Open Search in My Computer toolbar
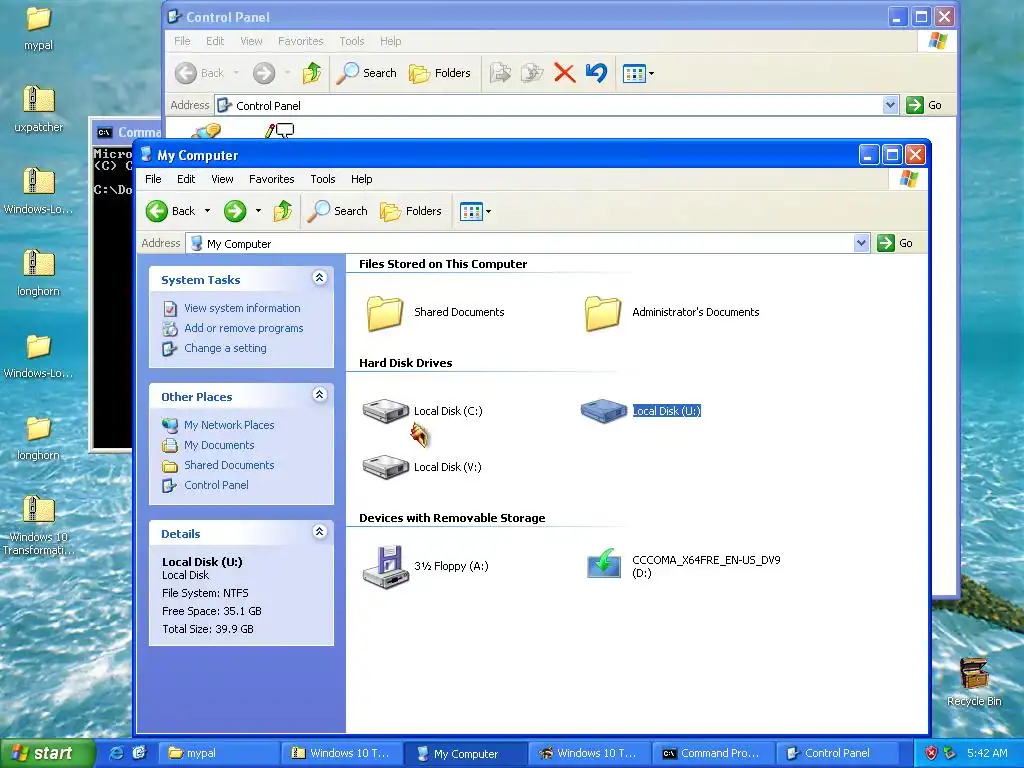The image size is (1024, 768). (x=338, y=211)
